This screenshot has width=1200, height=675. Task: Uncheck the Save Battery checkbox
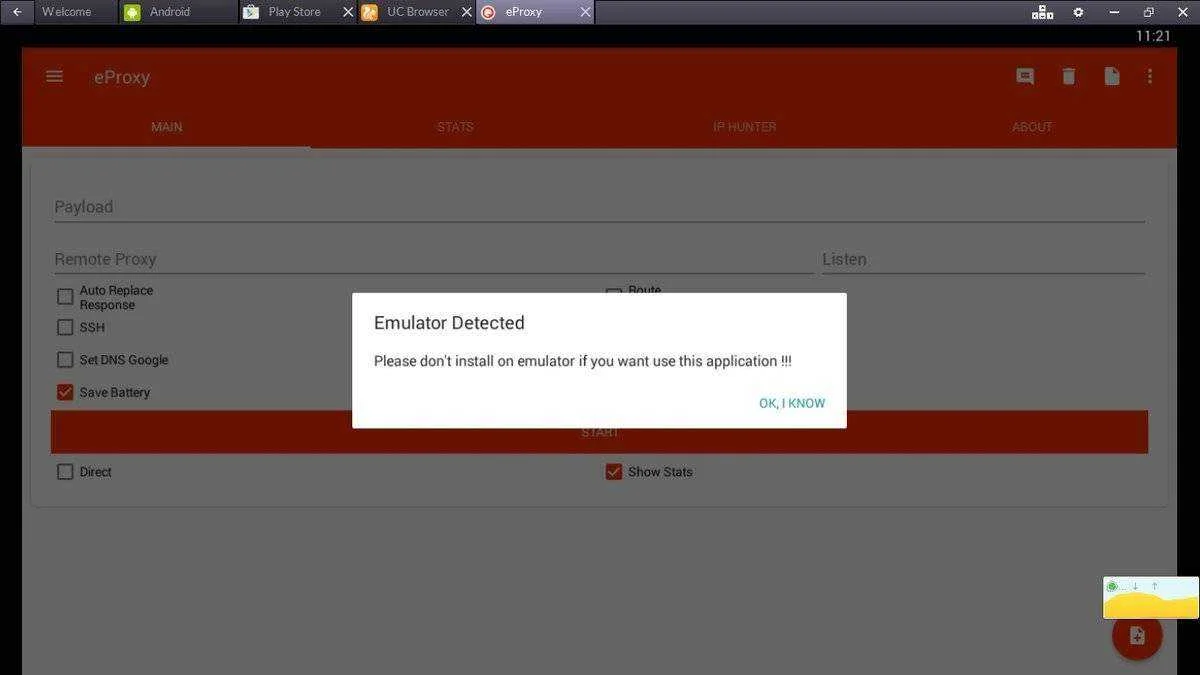(x=65, y=392)
